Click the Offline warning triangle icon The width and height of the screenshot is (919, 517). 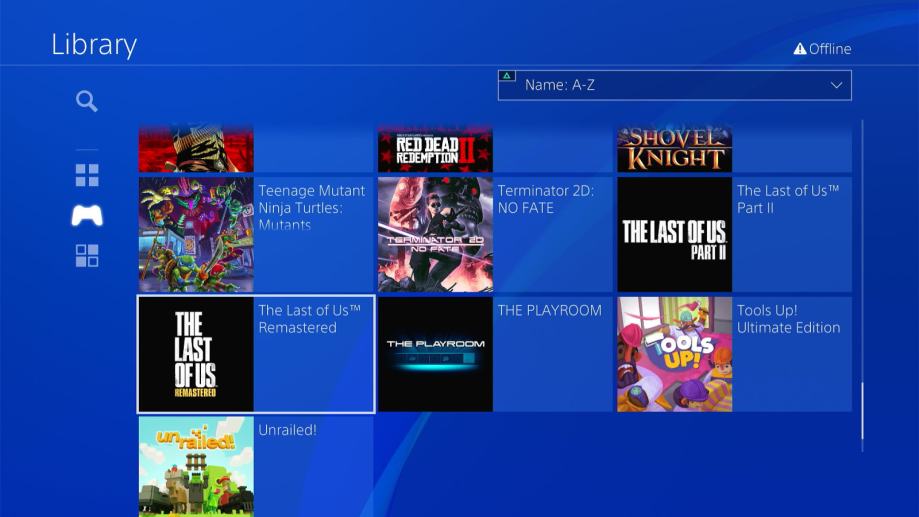pyautogui.click(x=799, y=49)
